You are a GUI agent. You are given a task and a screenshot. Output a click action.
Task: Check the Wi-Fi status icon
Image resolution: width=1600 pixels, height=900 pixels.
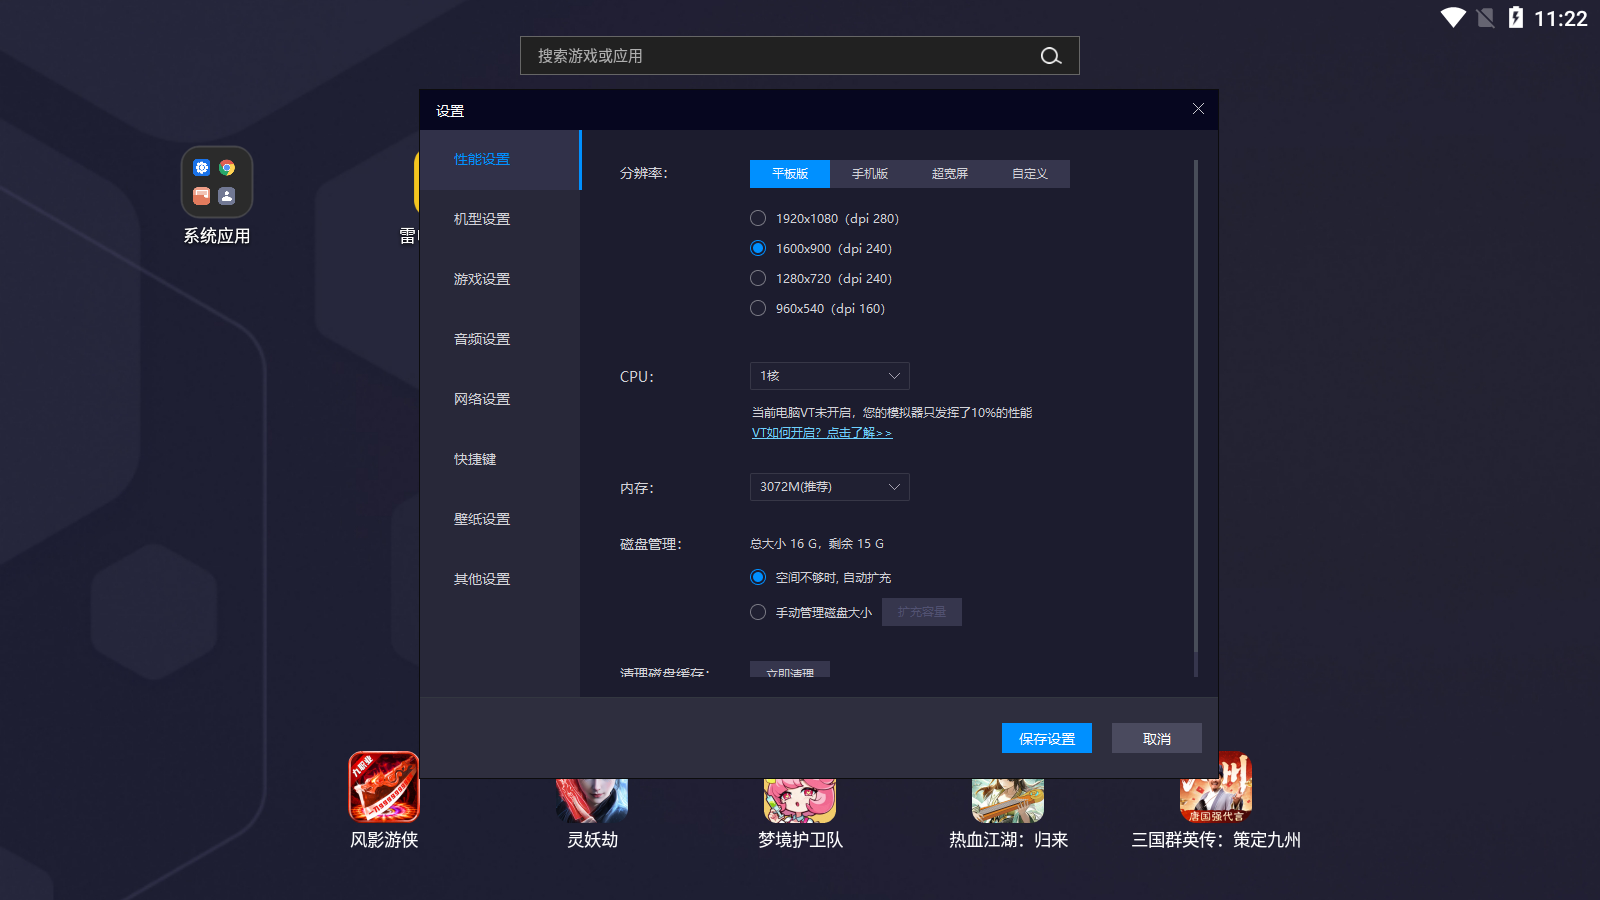click(1453, 18)
